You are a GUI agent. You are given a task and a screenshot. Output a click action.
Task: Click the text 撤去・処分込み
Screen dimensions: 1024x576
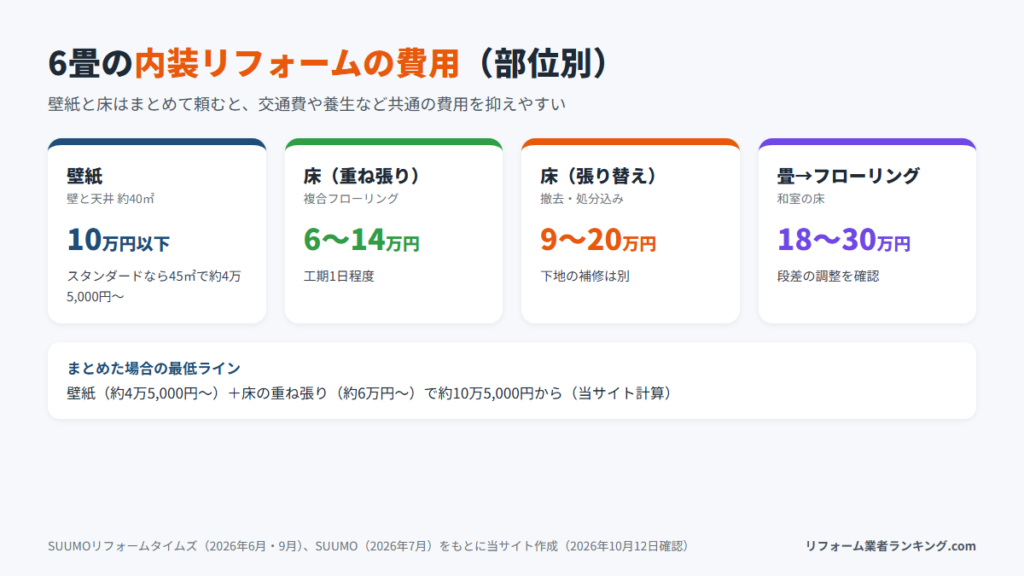pos(582,199)
